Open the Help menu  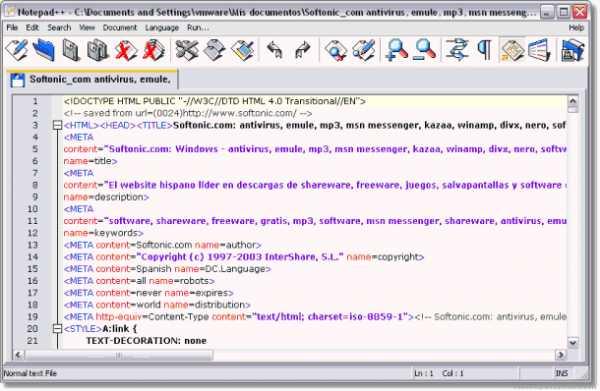576,28
